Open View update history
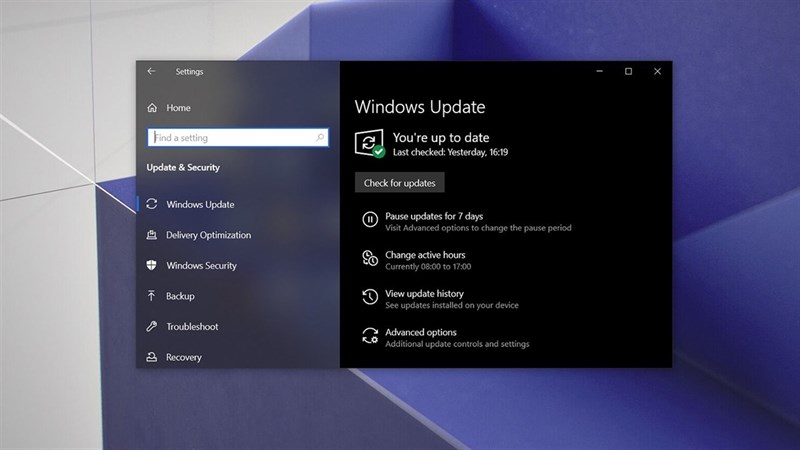800x450 pixels. pos(424,294)
